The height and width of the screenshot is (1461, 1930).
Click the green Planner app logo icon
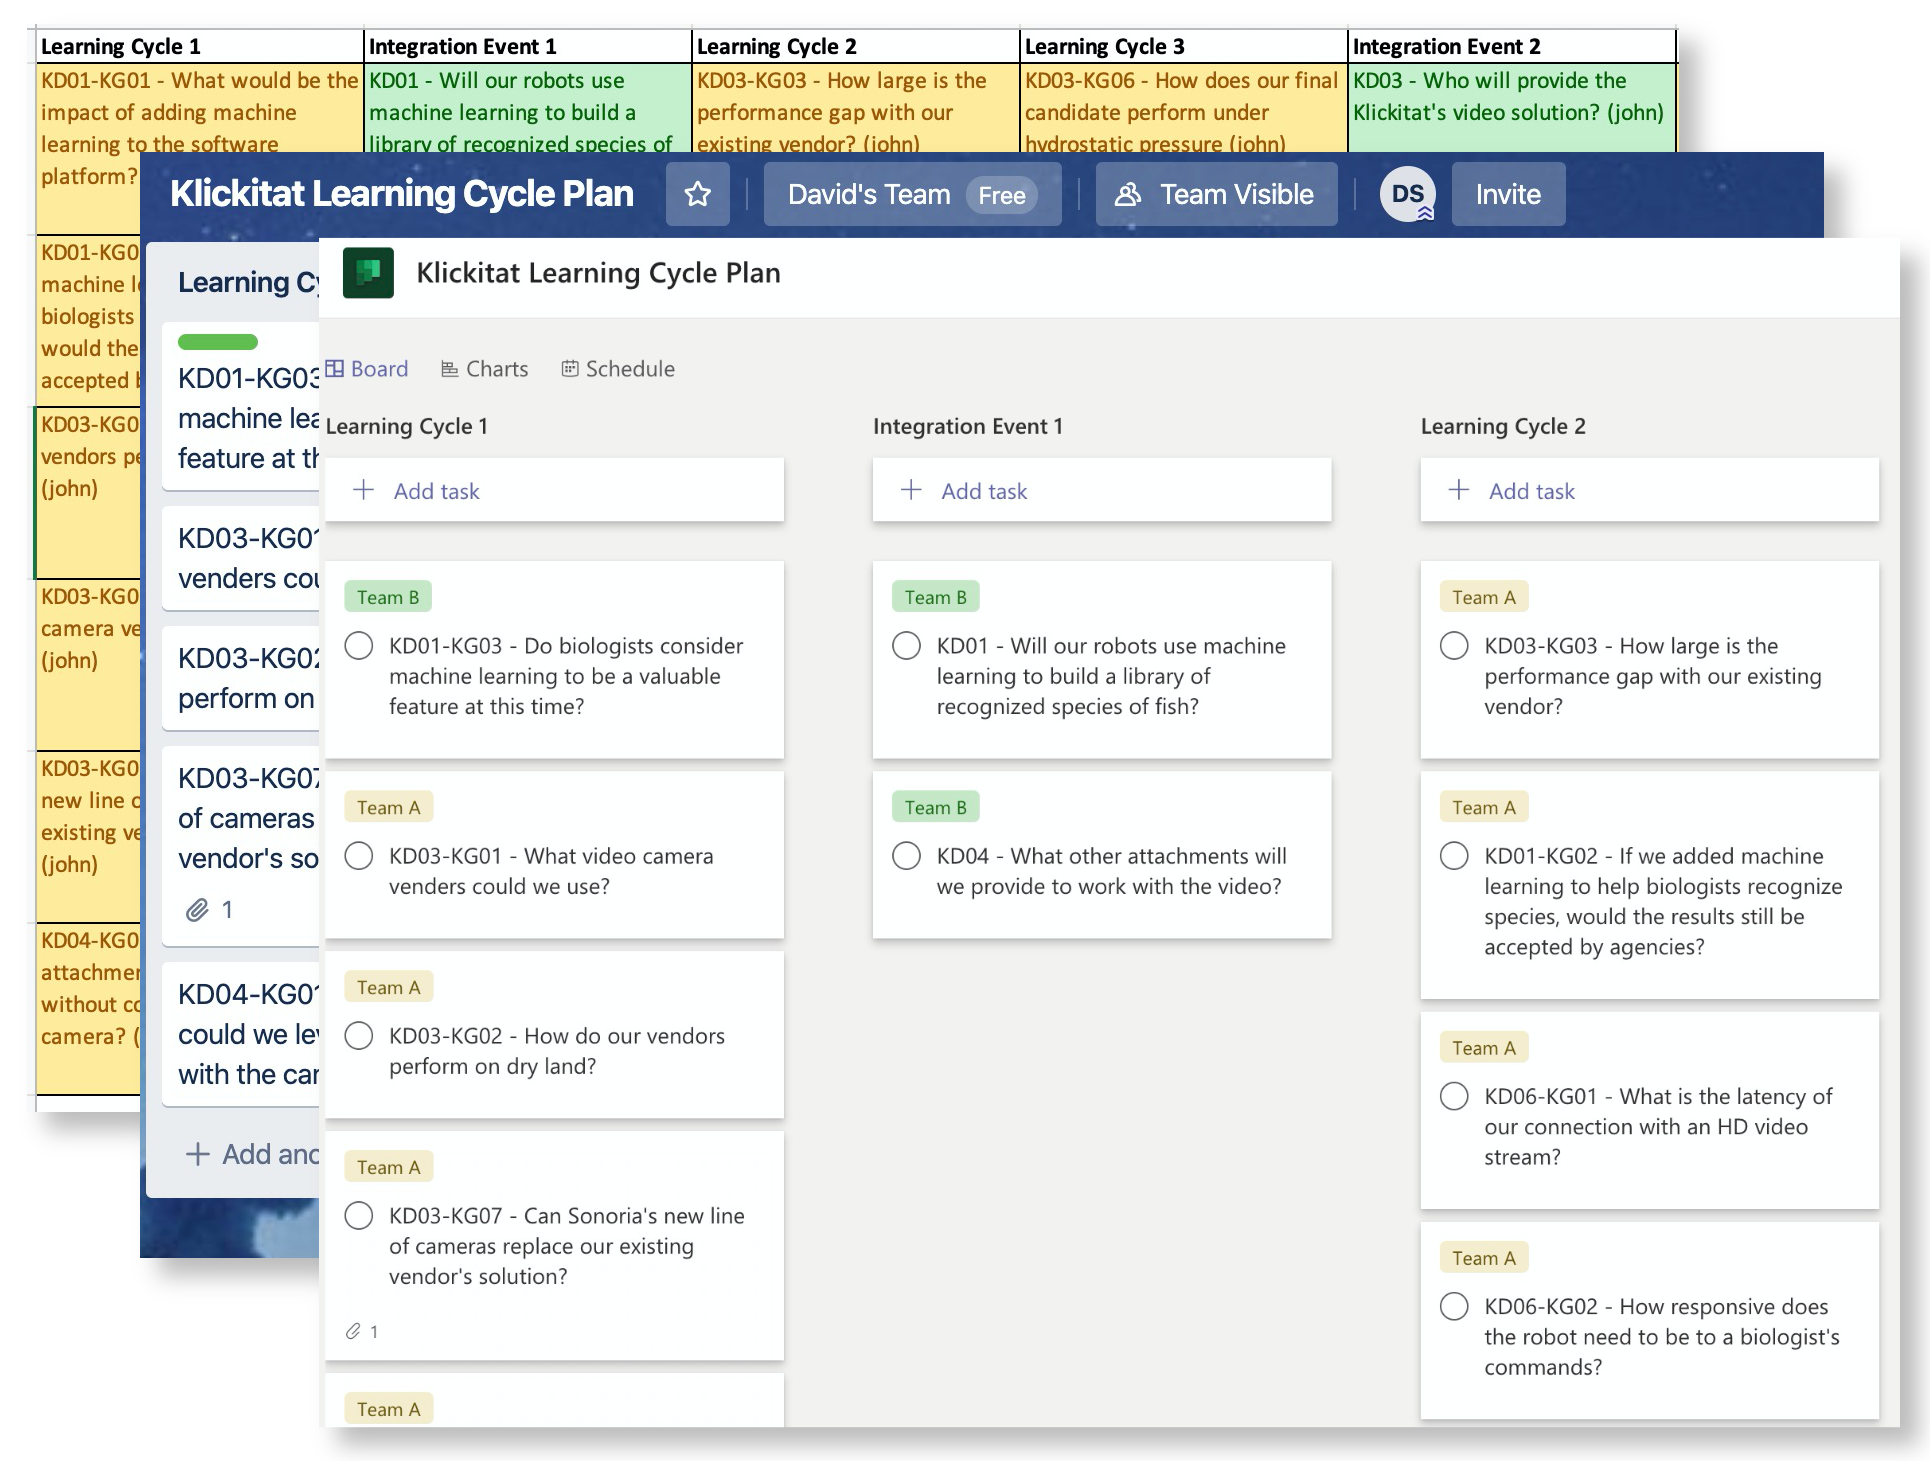[368, 273]
